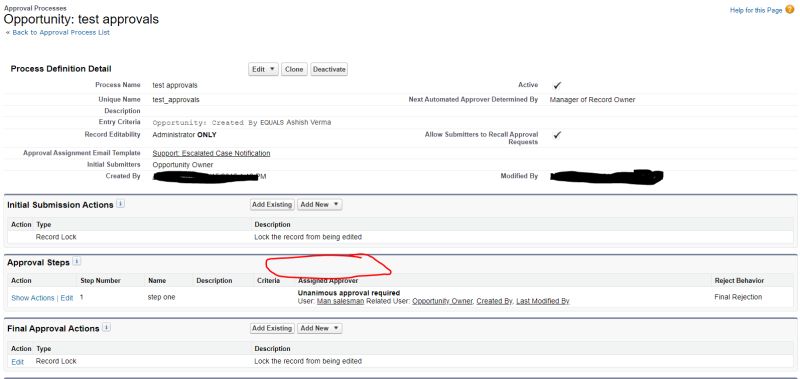This screenshot has height=379, width=800.
Task: Click the 'step one' name cell
Action: 161,297
